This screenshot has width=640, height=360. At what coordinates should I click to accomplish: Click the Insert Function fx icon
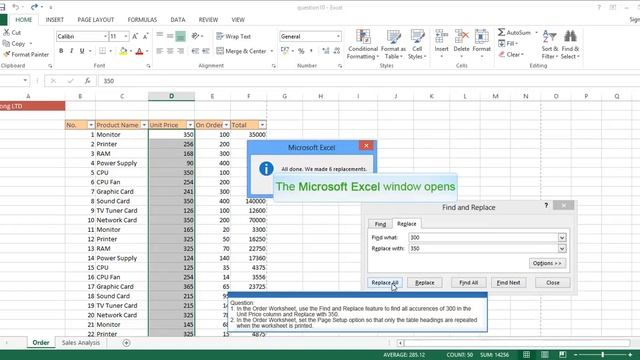point(87,81)
